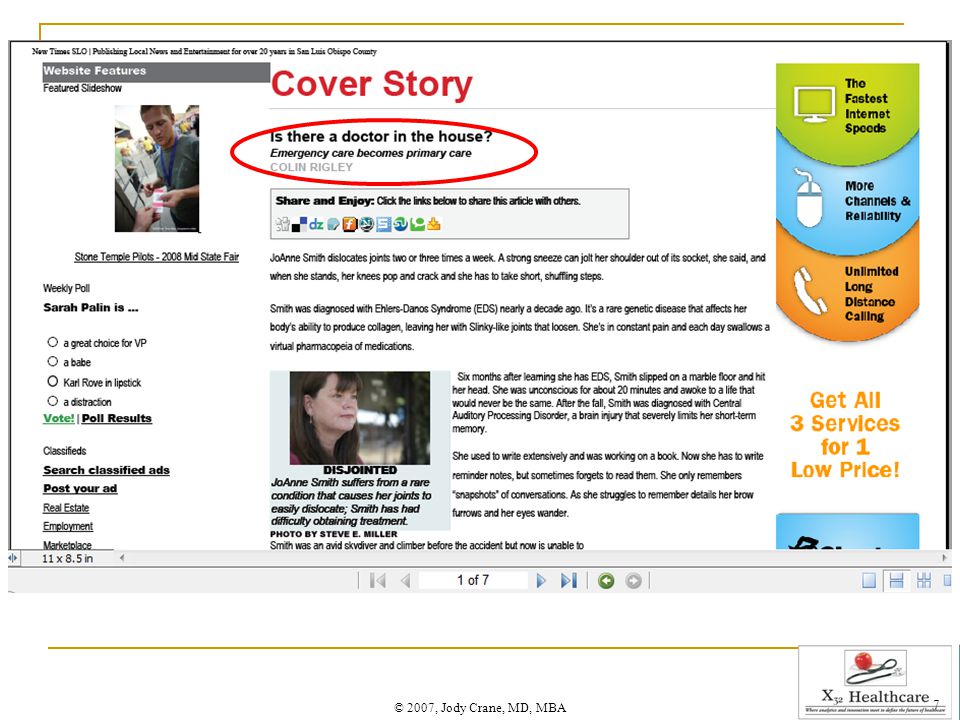Share article via Delicious icon

click(299, 224)
